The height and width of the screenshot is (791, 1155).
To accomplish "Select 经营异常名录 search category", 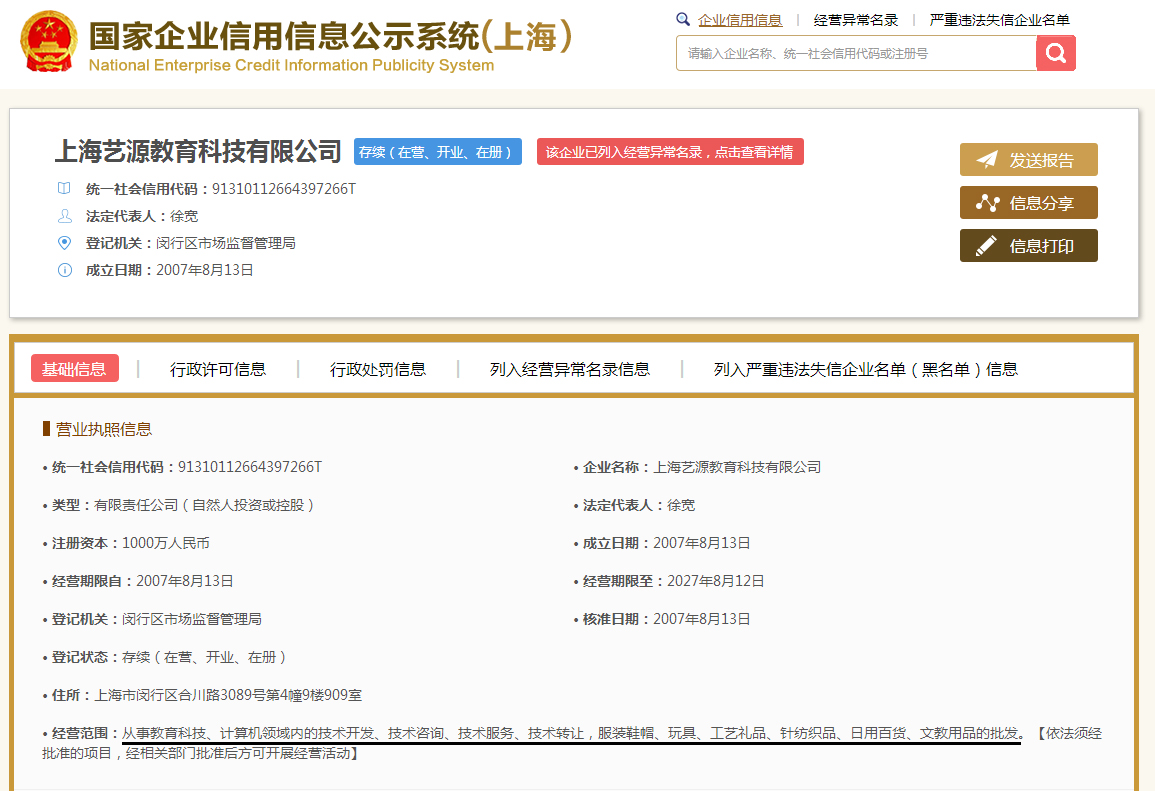I will (855, 20).
